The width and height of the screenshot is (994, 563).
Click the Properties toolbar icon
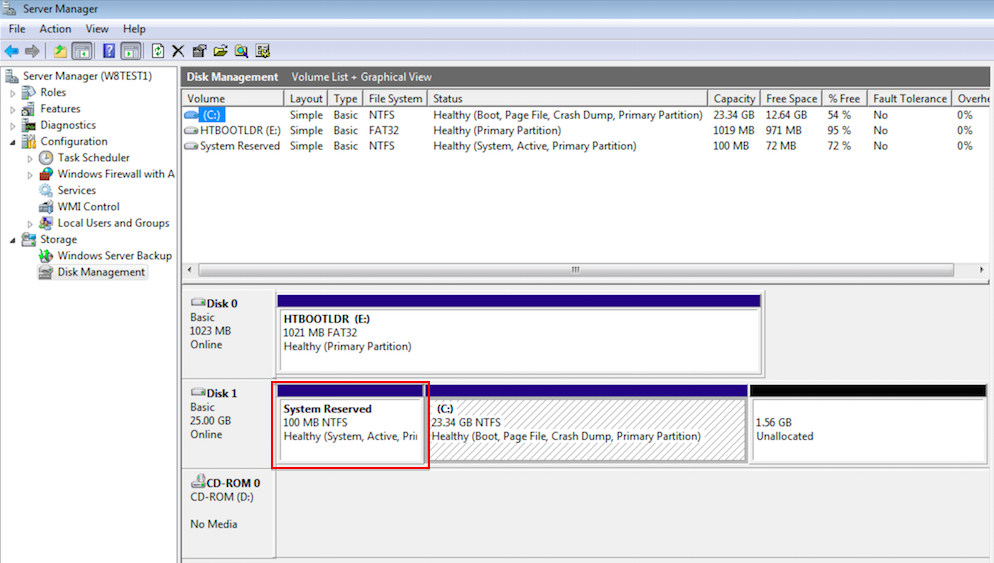[200, 51]
